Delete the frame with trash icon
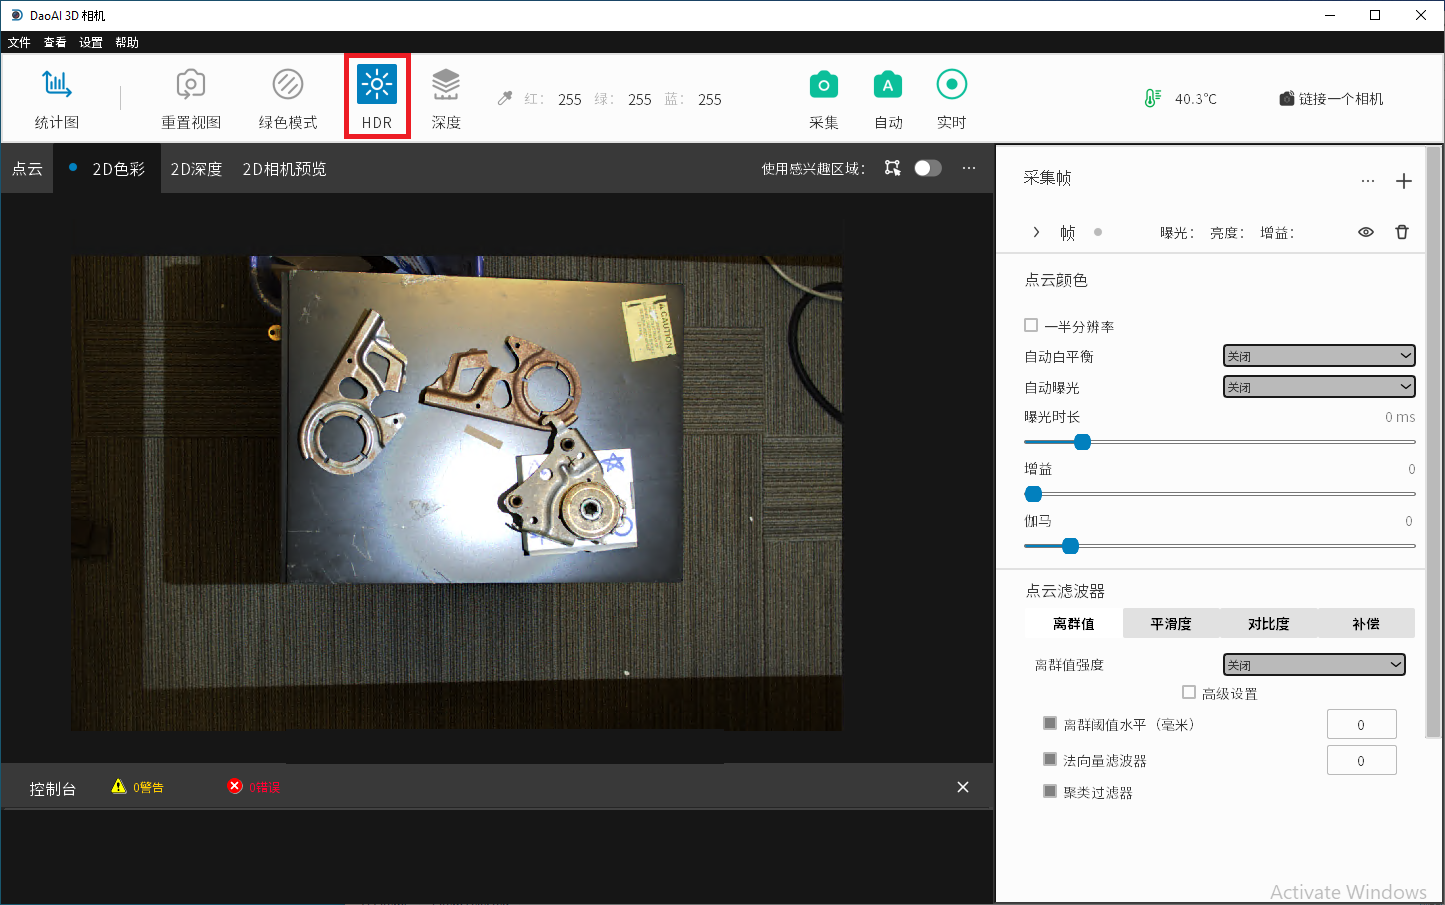 point(1402,232)
